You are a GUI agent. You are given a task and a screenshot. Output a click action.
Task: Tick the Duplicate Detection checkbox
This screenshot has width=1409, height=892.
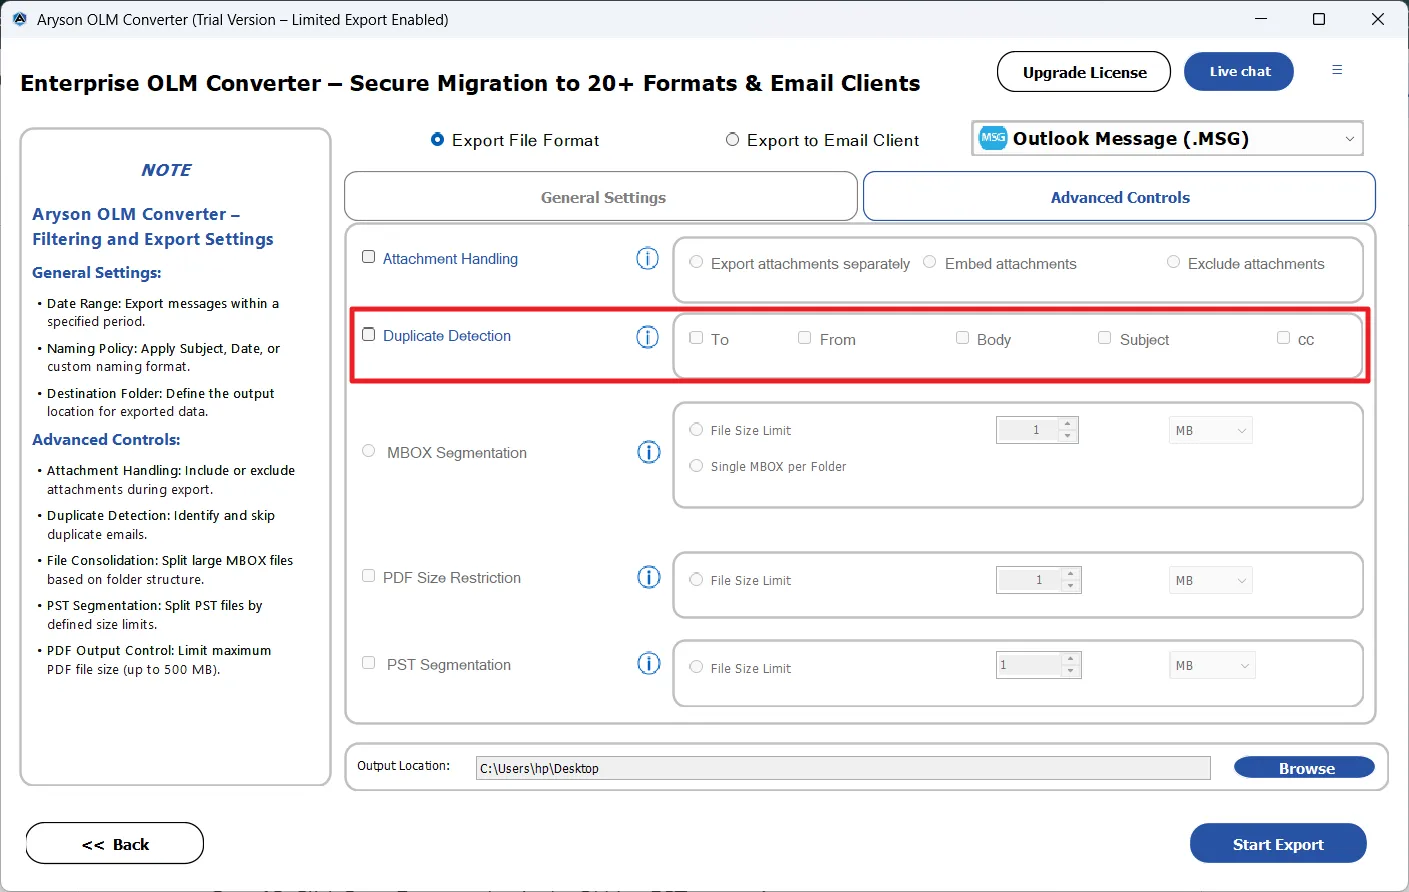click(x=369, y=335)
